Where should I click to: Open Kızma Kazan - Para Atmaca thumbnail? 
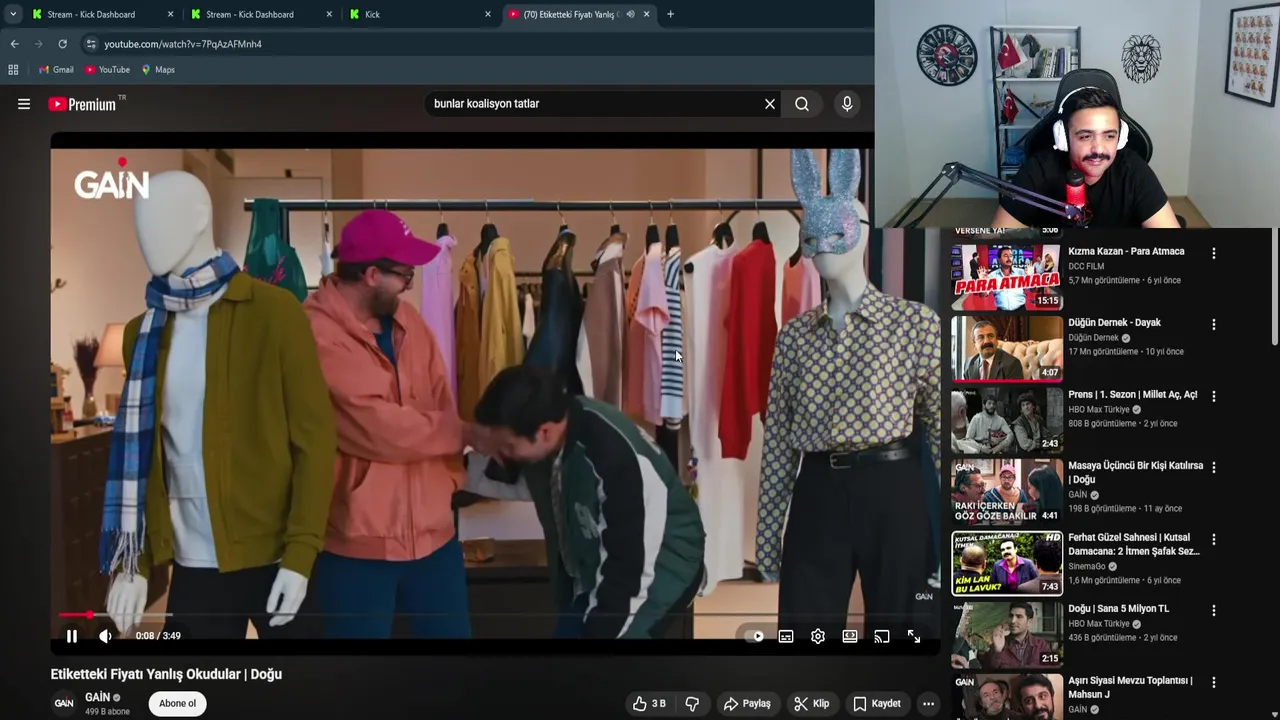coord(1007,277)
